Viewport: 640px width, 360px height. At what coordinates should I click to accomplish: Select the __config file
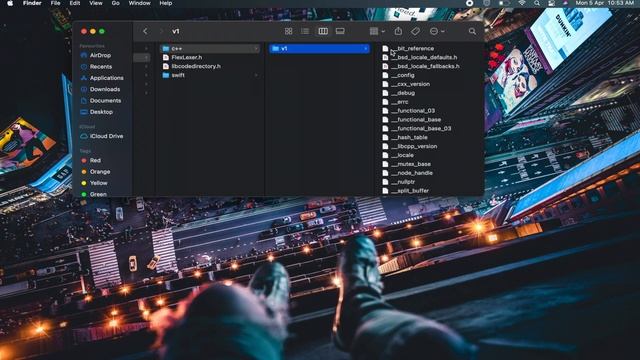402,75
